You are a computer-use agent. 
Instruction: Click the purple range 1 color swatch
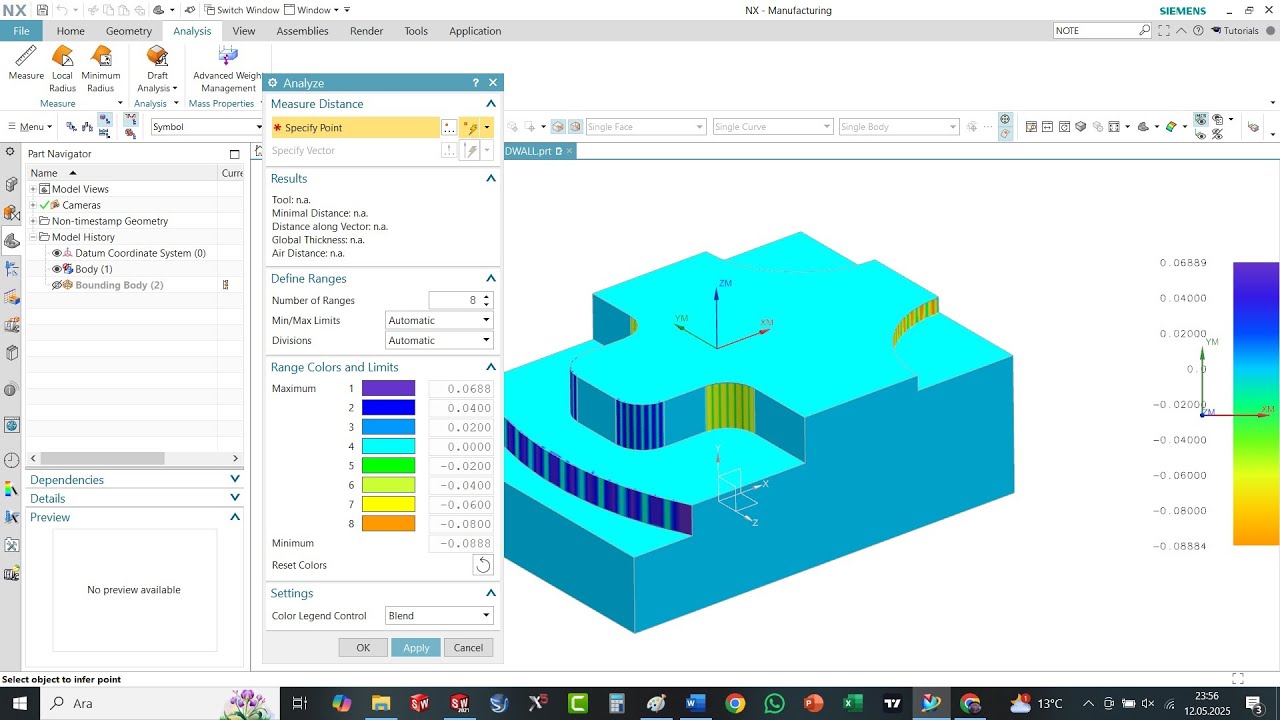click(388, 388)
